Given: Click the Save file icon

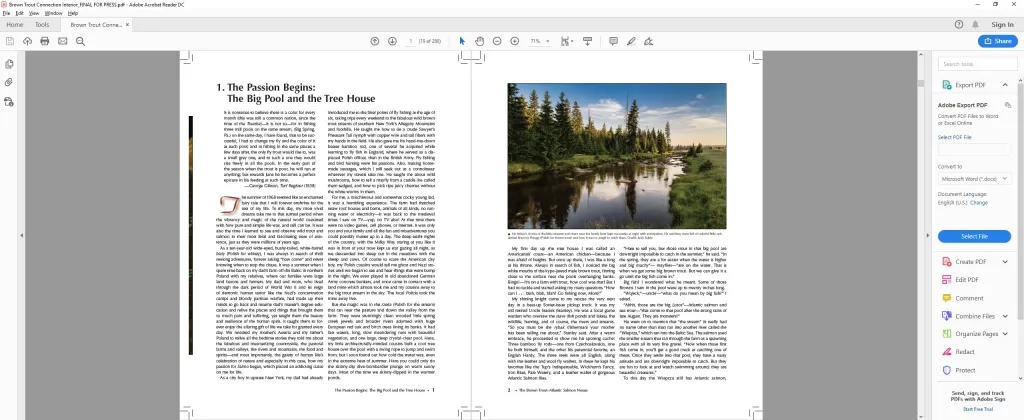Looking at the screenshot, I should (x=10, y=41).
